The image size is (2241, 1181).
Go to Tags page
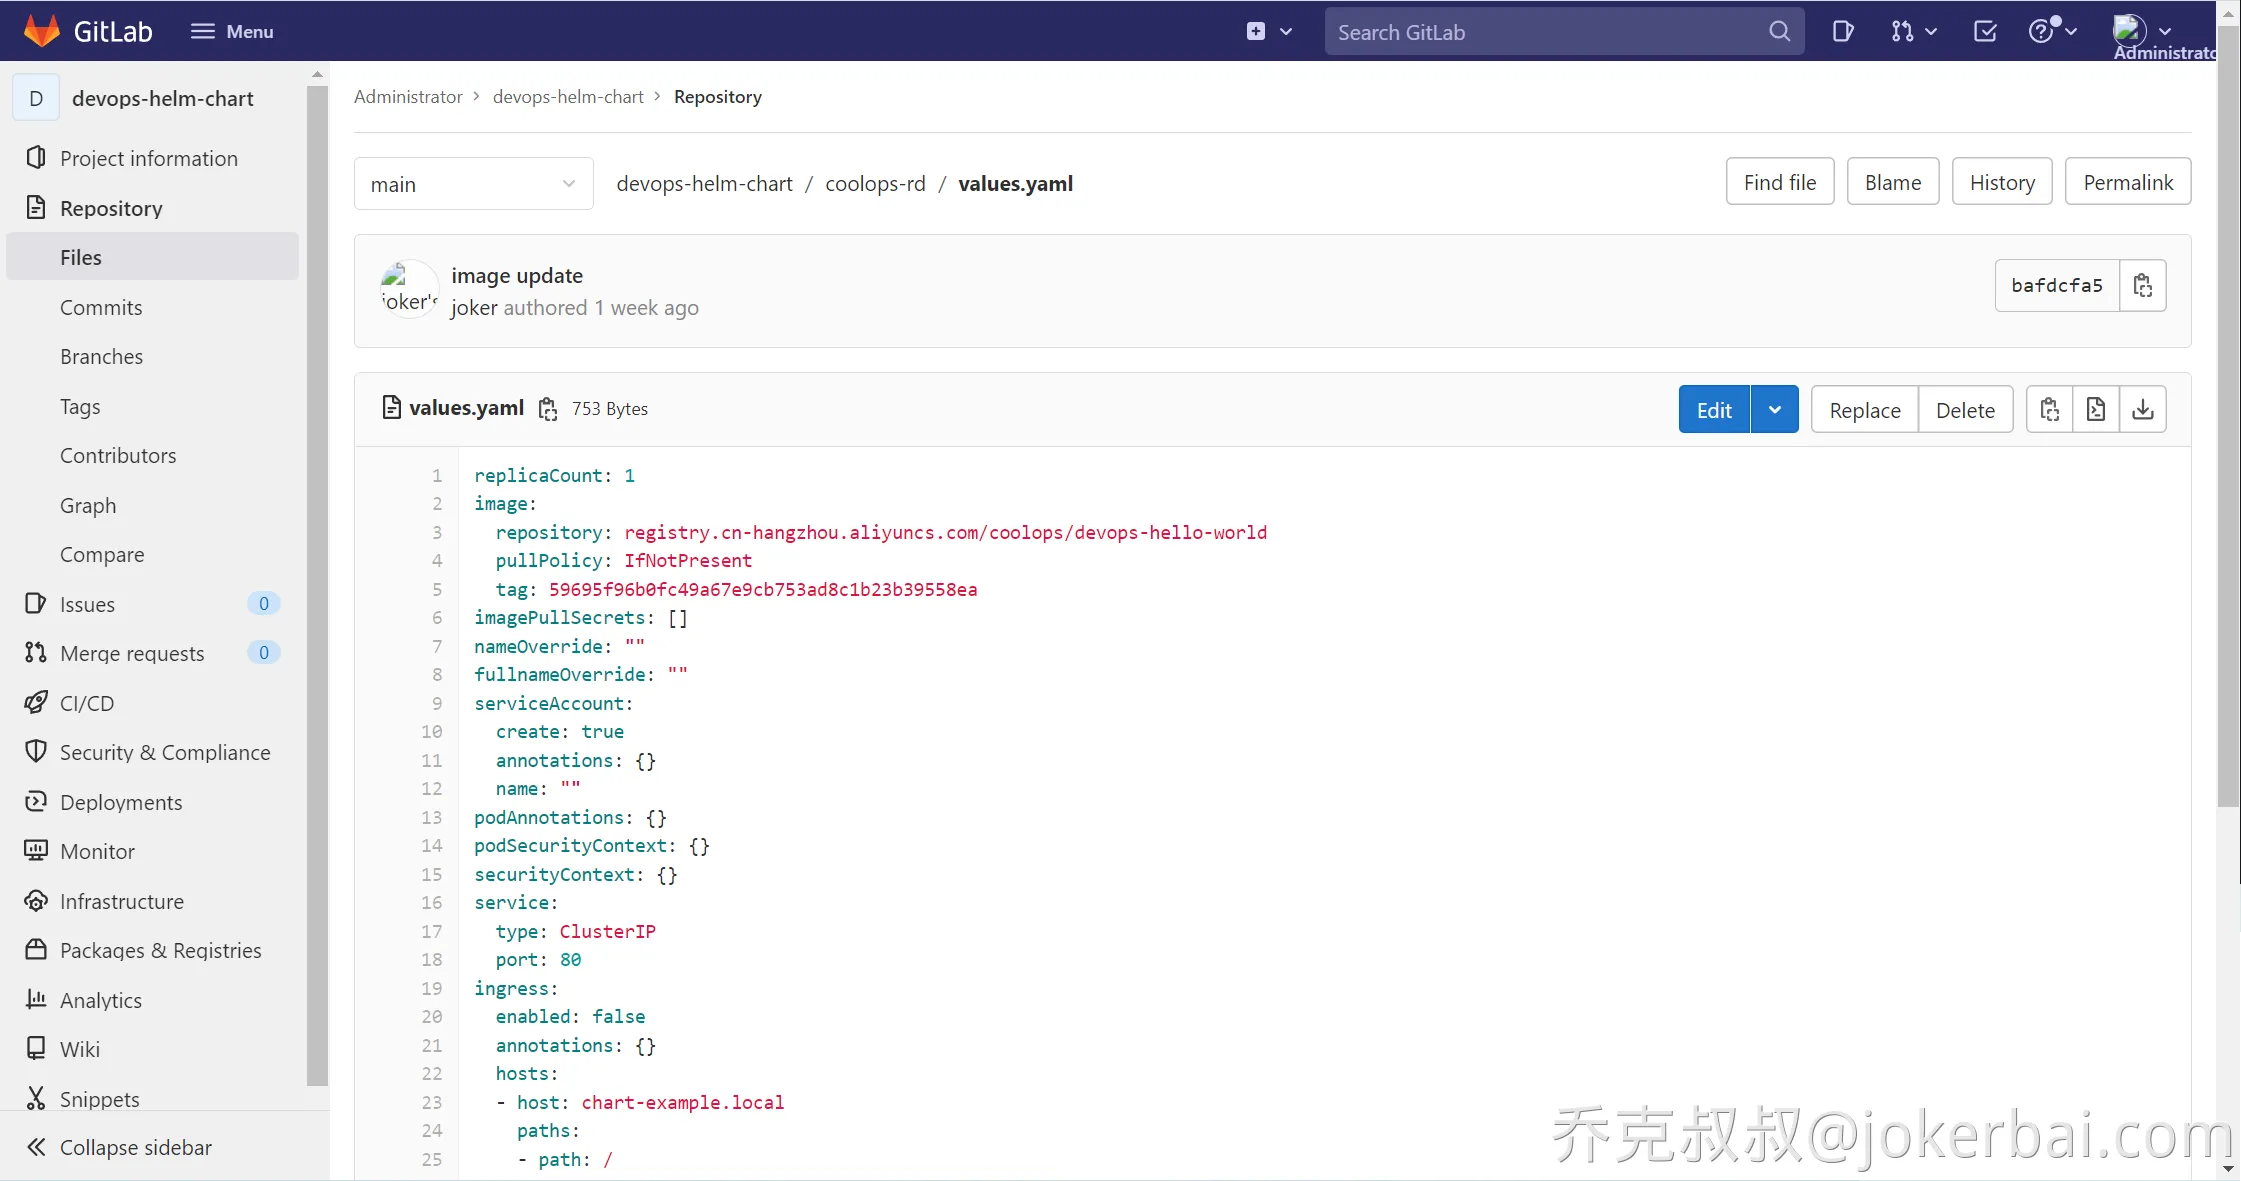(80, 406)
